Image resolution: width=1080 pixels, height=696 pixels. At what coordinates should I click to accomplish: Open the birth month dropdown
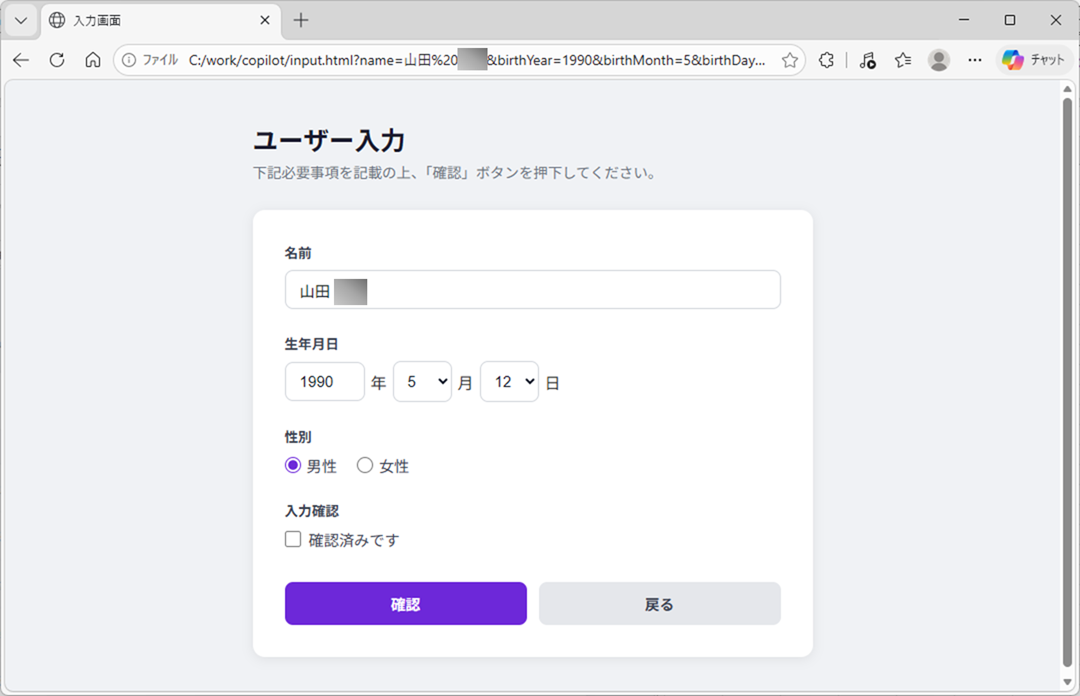422,382
